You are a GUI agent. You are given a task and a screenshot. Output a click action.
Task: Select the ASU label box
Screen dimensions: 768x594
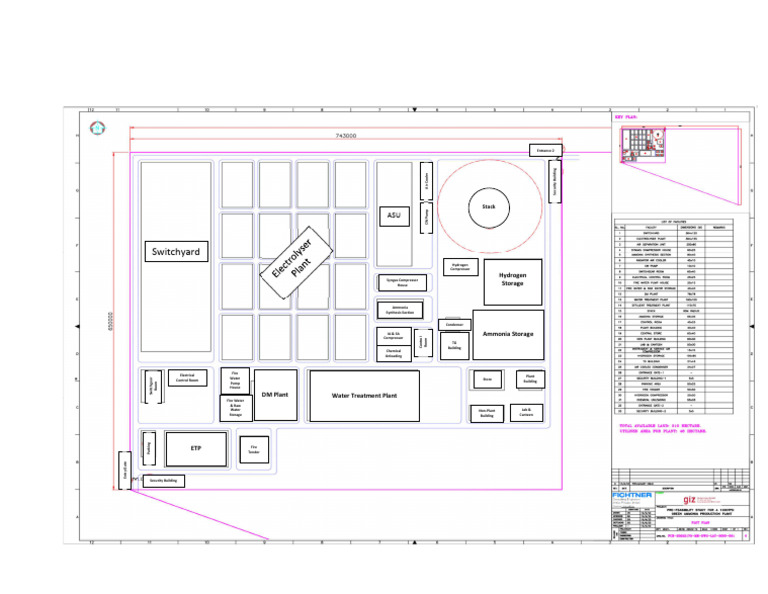click(x=394, y=216)
